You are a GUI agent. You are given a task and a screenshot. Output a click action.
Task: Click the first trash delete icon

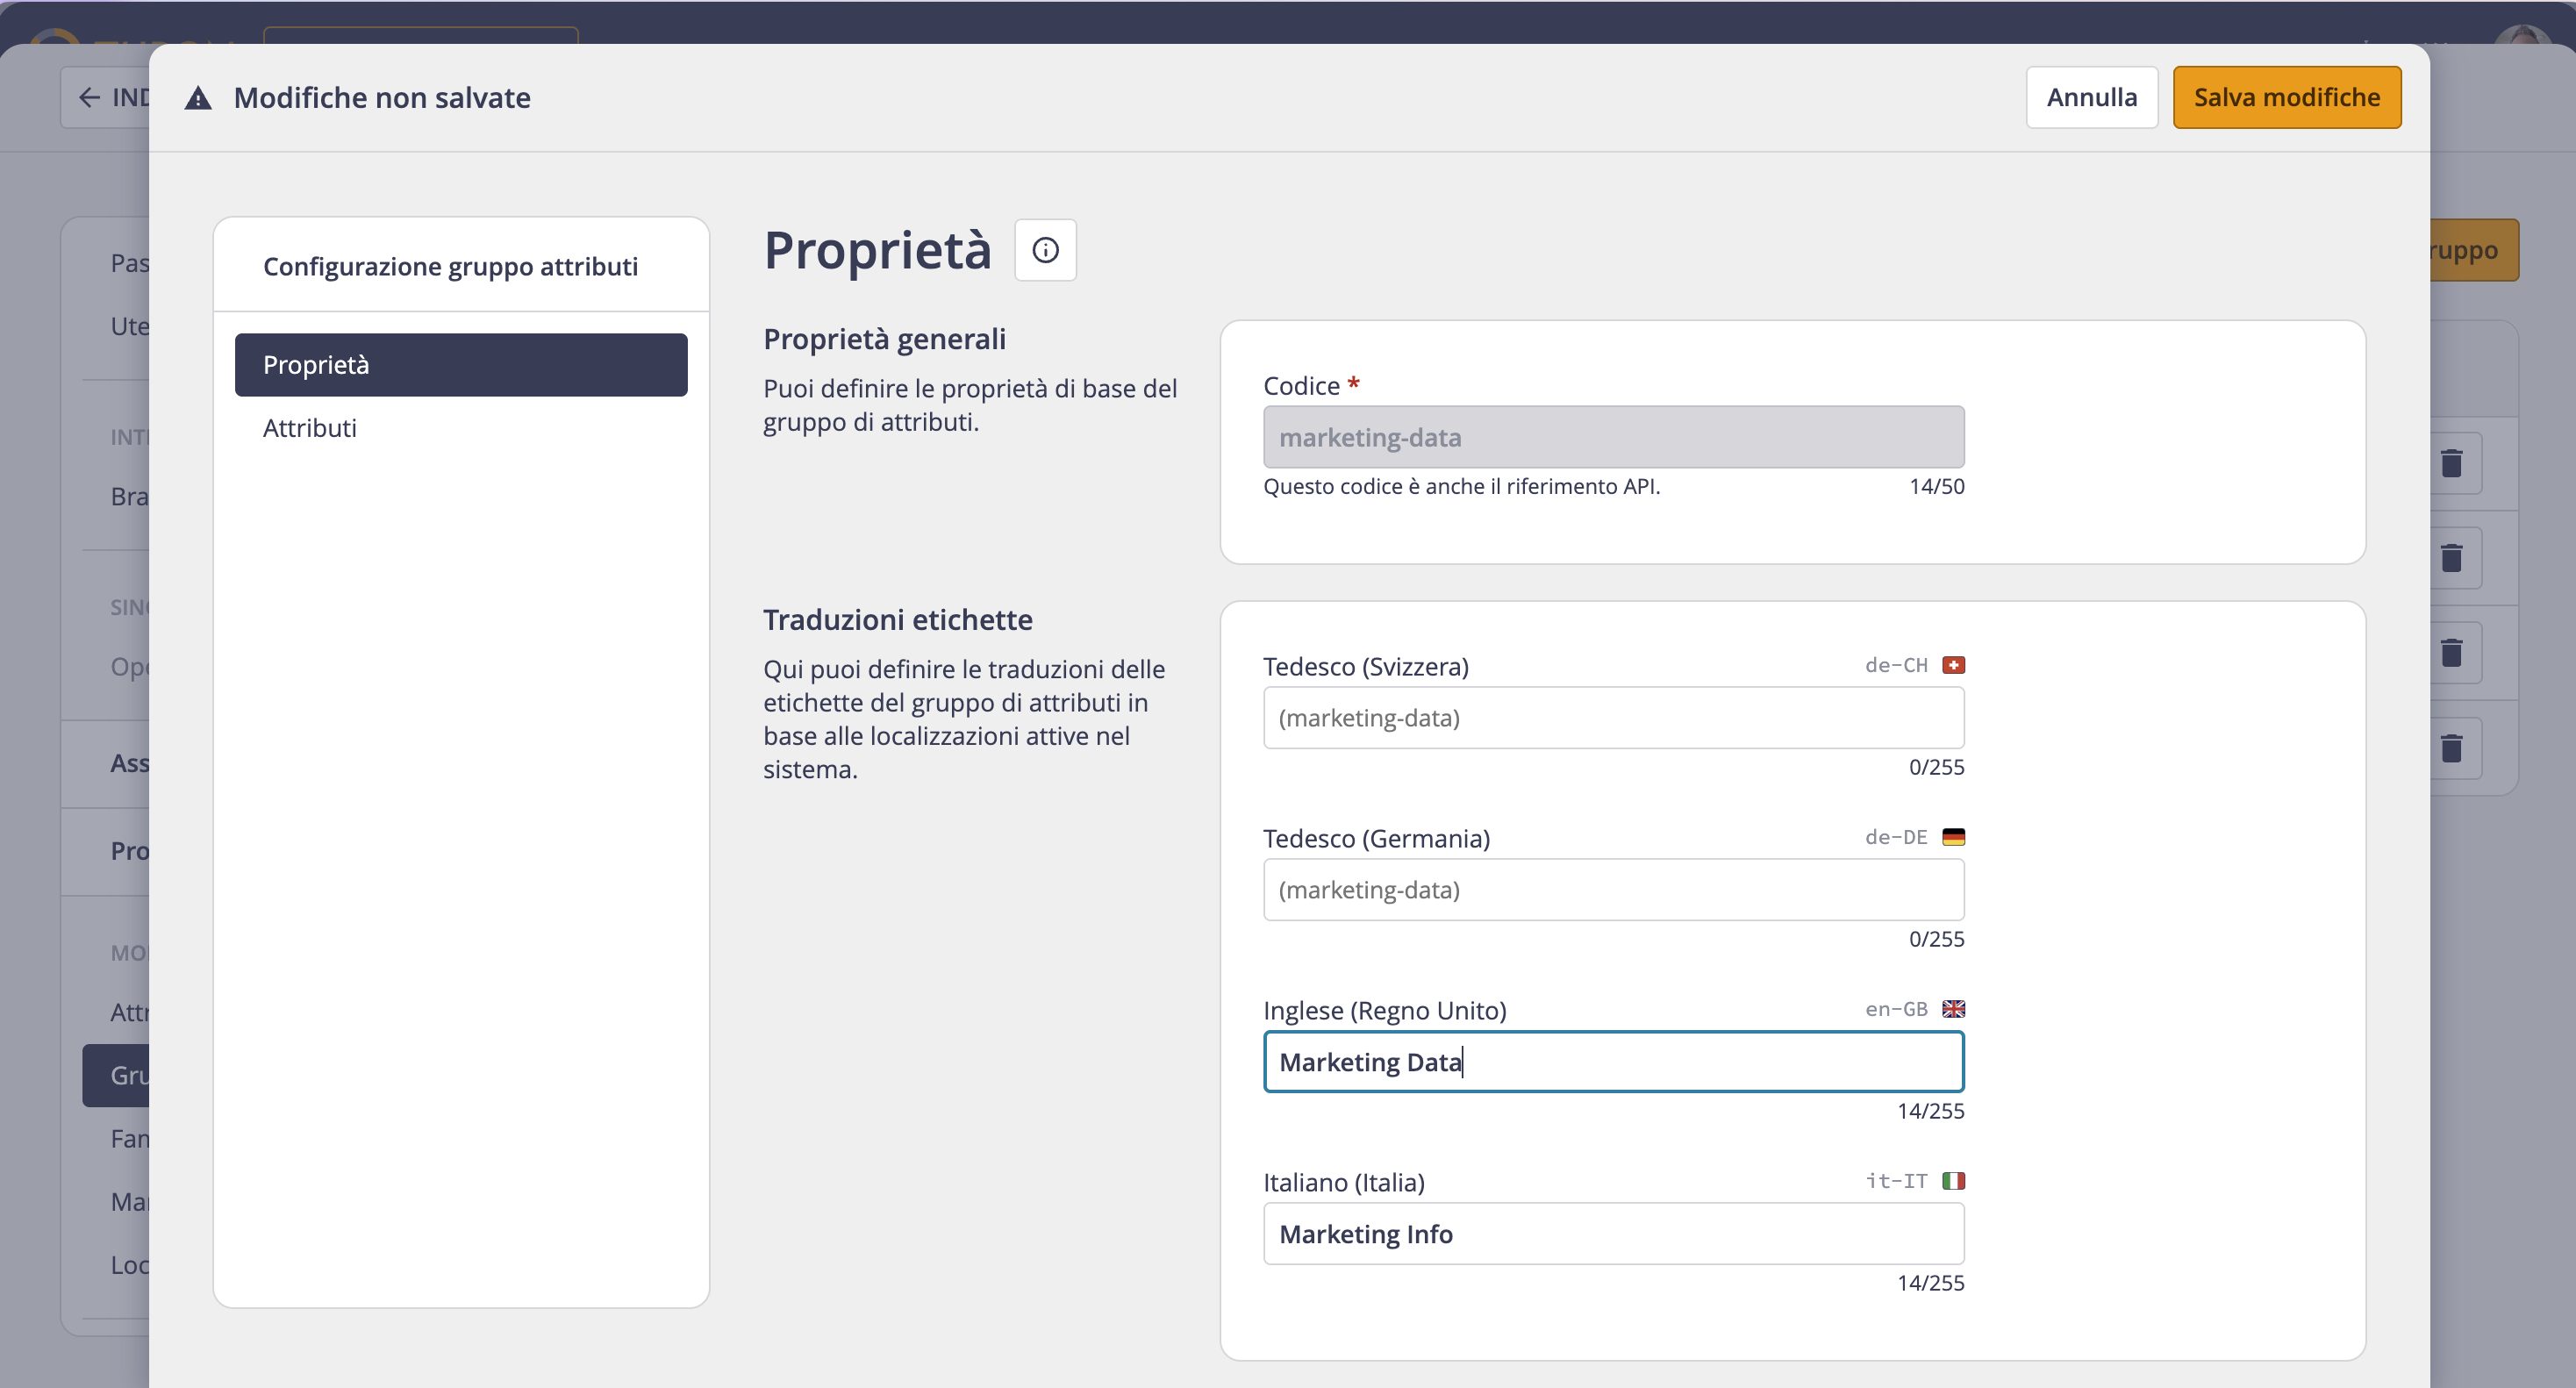(x=2451, y=463)
